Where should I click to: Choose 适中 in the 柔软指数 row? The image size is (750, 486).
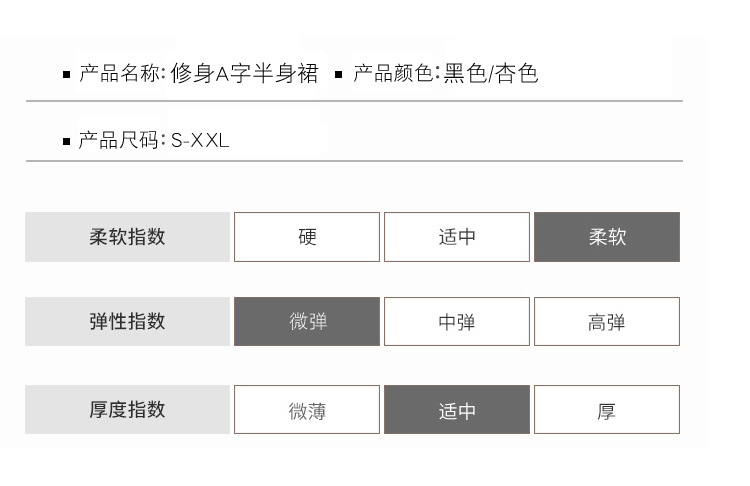[x=457, y=237]
